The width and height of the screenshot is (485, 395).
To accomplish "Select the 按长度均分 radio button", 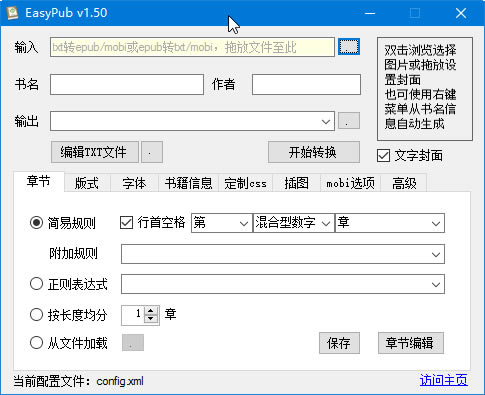I will click(x=36, y=315).
